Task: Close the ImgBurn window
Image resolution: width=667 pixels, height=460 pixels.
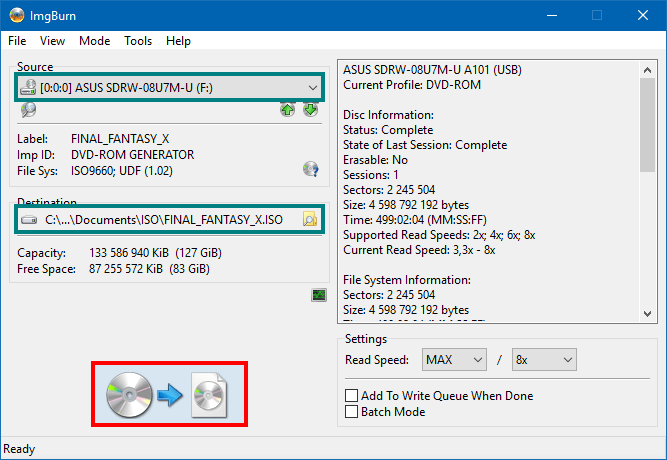Action: [x=643, y=15]
